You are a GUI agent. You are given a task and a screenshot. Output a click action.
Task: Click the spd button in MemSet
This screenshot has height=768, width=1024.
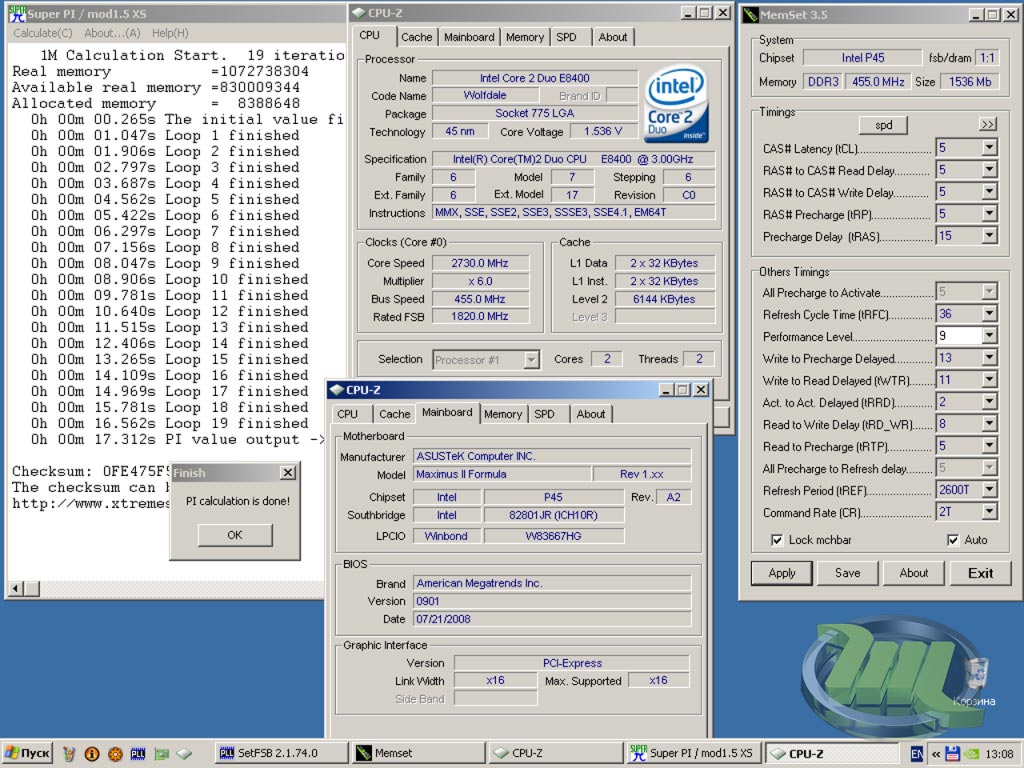[x=883, y=125]
